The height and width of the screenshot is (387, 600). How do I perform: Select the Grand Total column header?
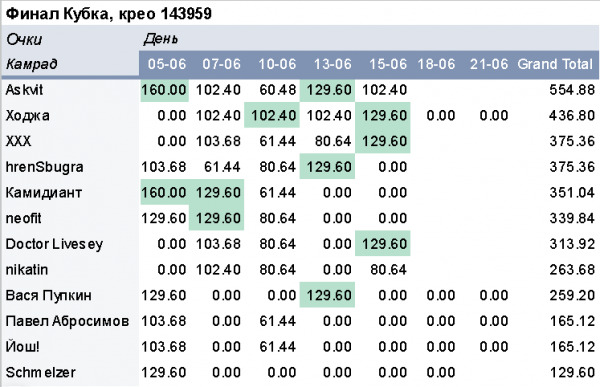click(x=555, y=64)
